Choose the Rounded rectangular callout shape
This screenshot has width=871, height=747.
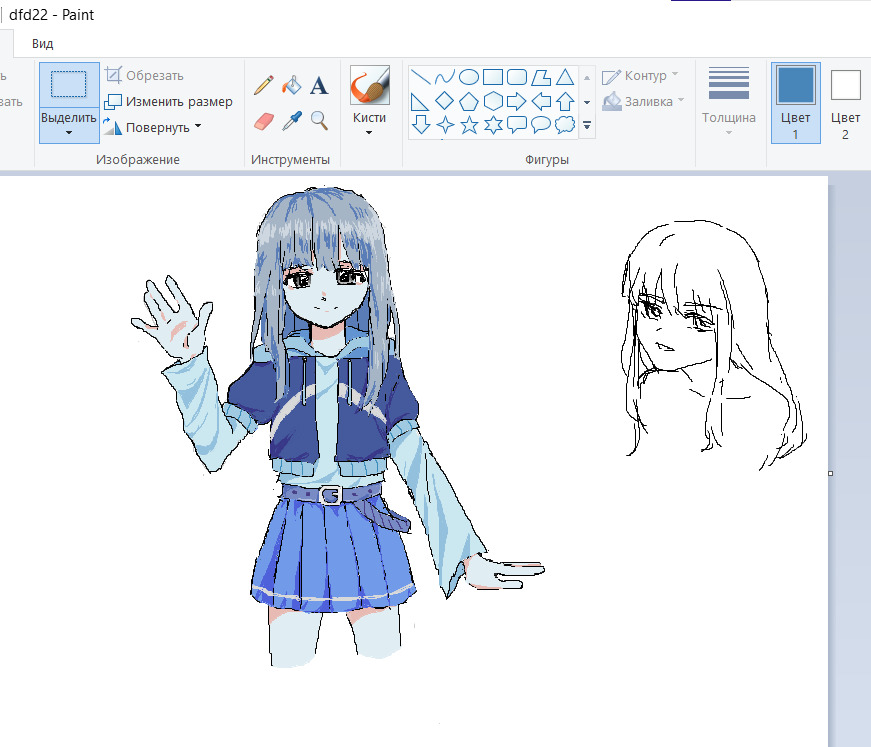point(517,125)
